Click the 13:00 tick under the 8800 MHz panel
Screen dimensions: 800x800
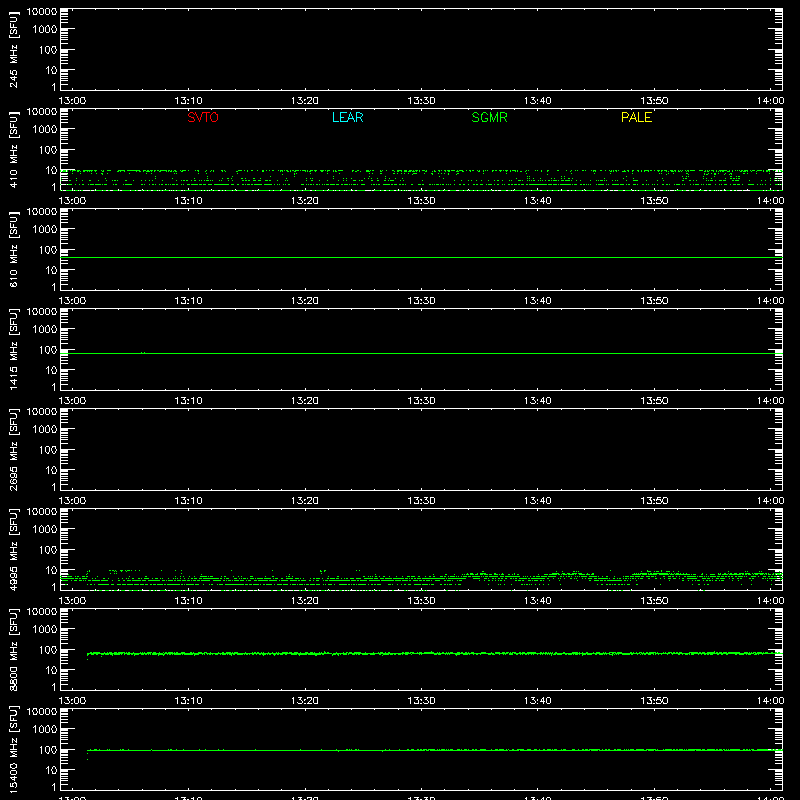pyautogui.click(x=72, y=701)
